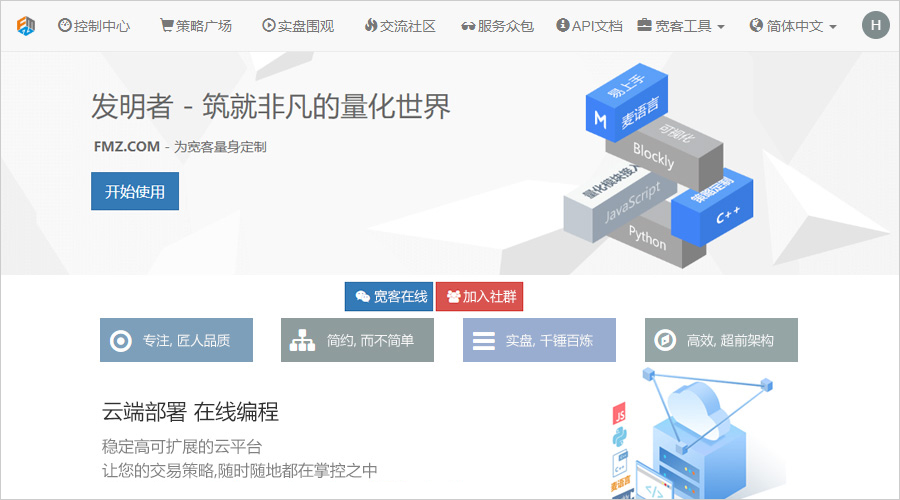
Task: Click the info icon beside API文档
Action: pyautogui.click(x=562, y=25)
